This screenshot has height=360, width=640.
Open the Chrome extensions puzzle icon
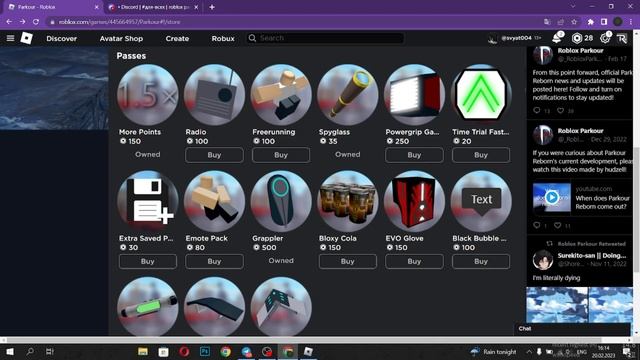click(590, 22)
